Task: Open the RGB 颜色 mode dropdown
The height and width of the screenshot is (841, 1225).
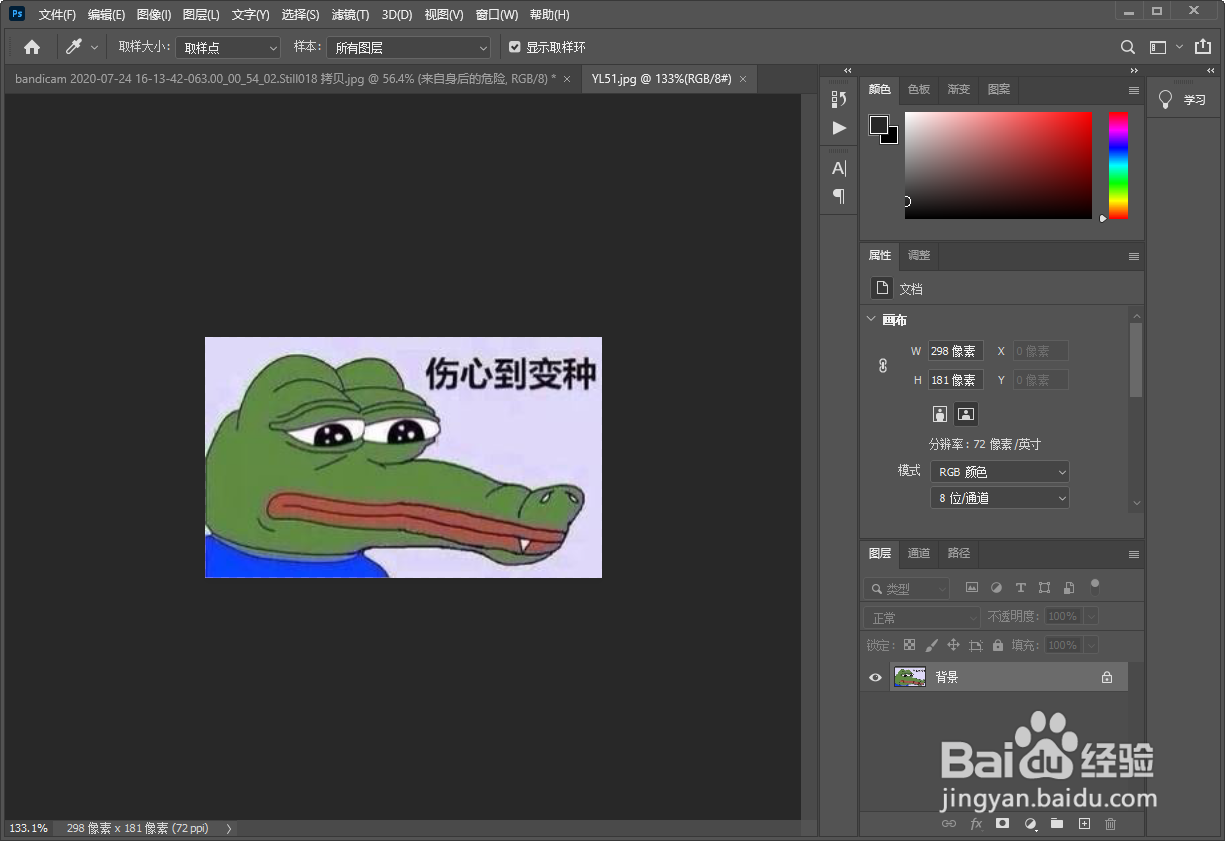Action: [1000, 471]
